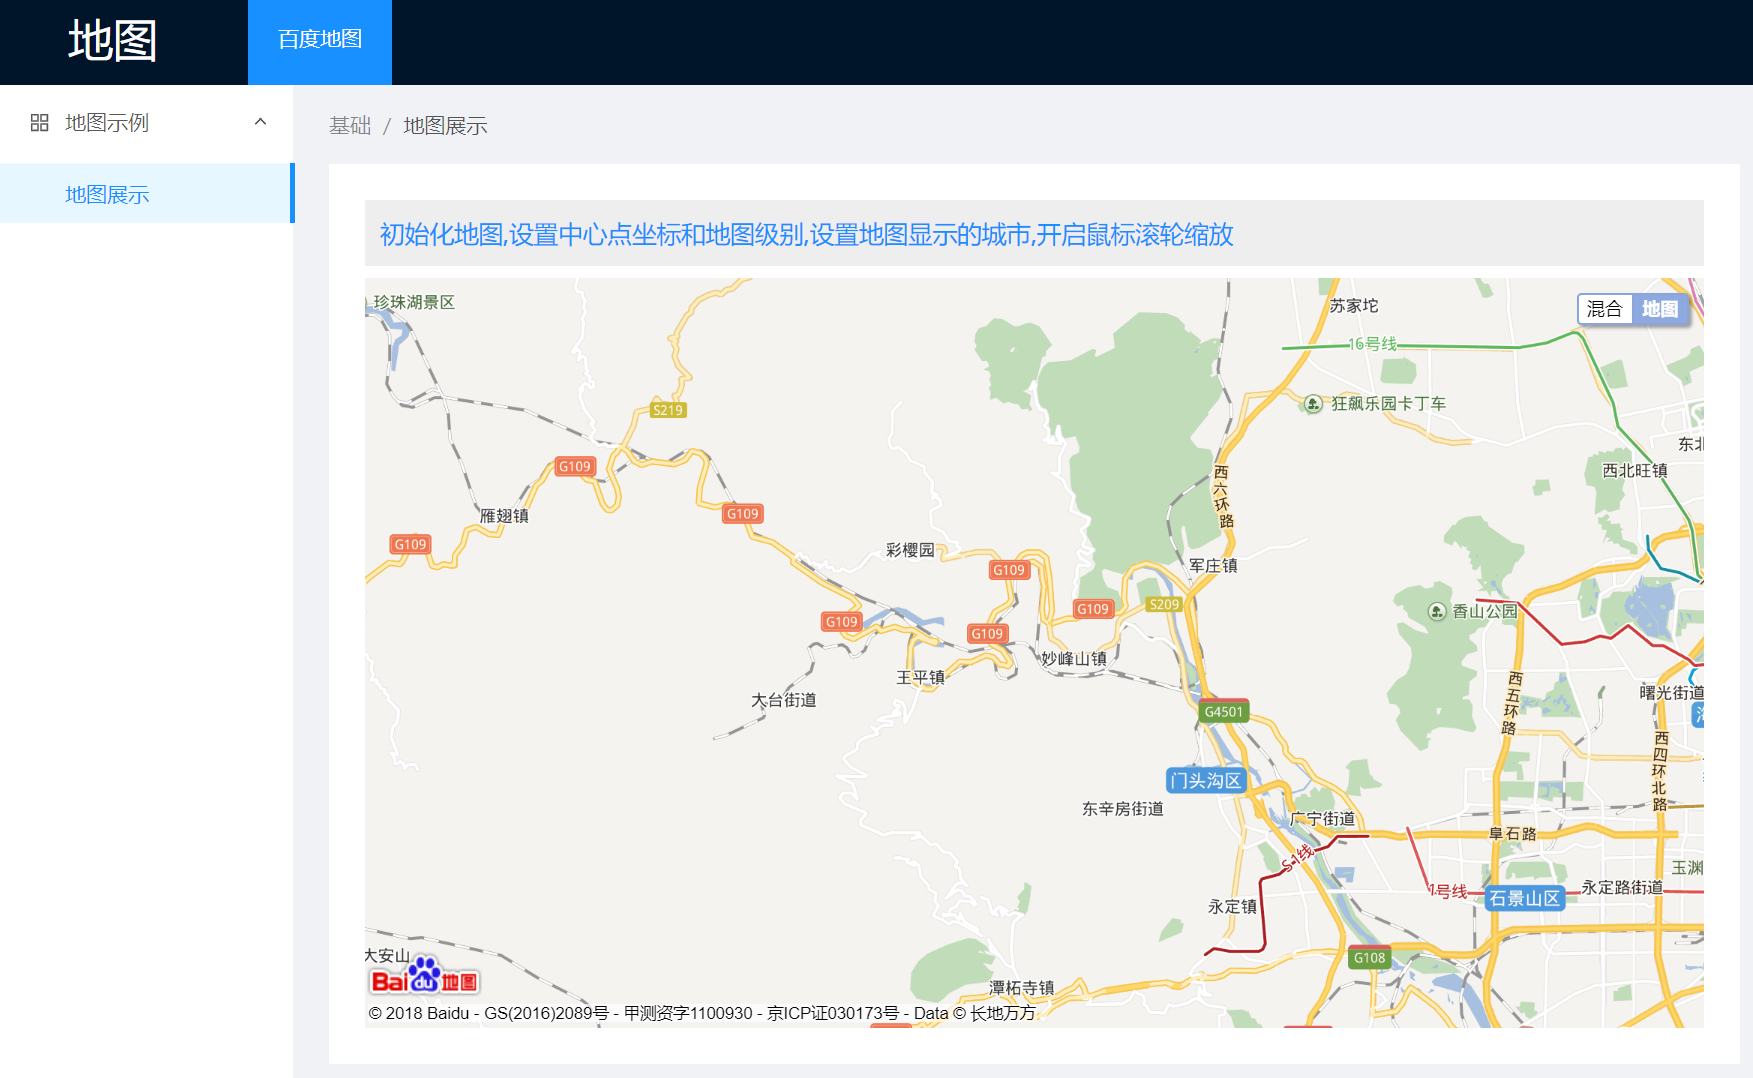
Task: Click the S209 road shield
Action: click(1164, 604)
